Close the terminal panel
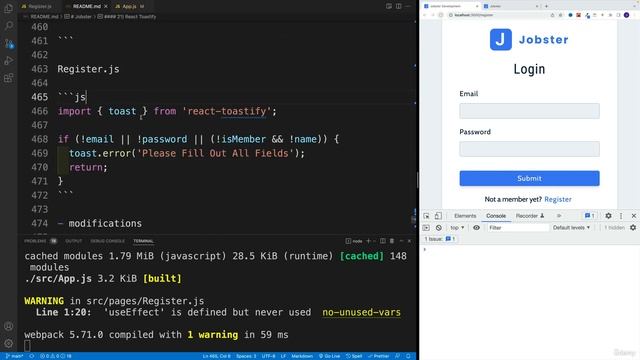 409,241
